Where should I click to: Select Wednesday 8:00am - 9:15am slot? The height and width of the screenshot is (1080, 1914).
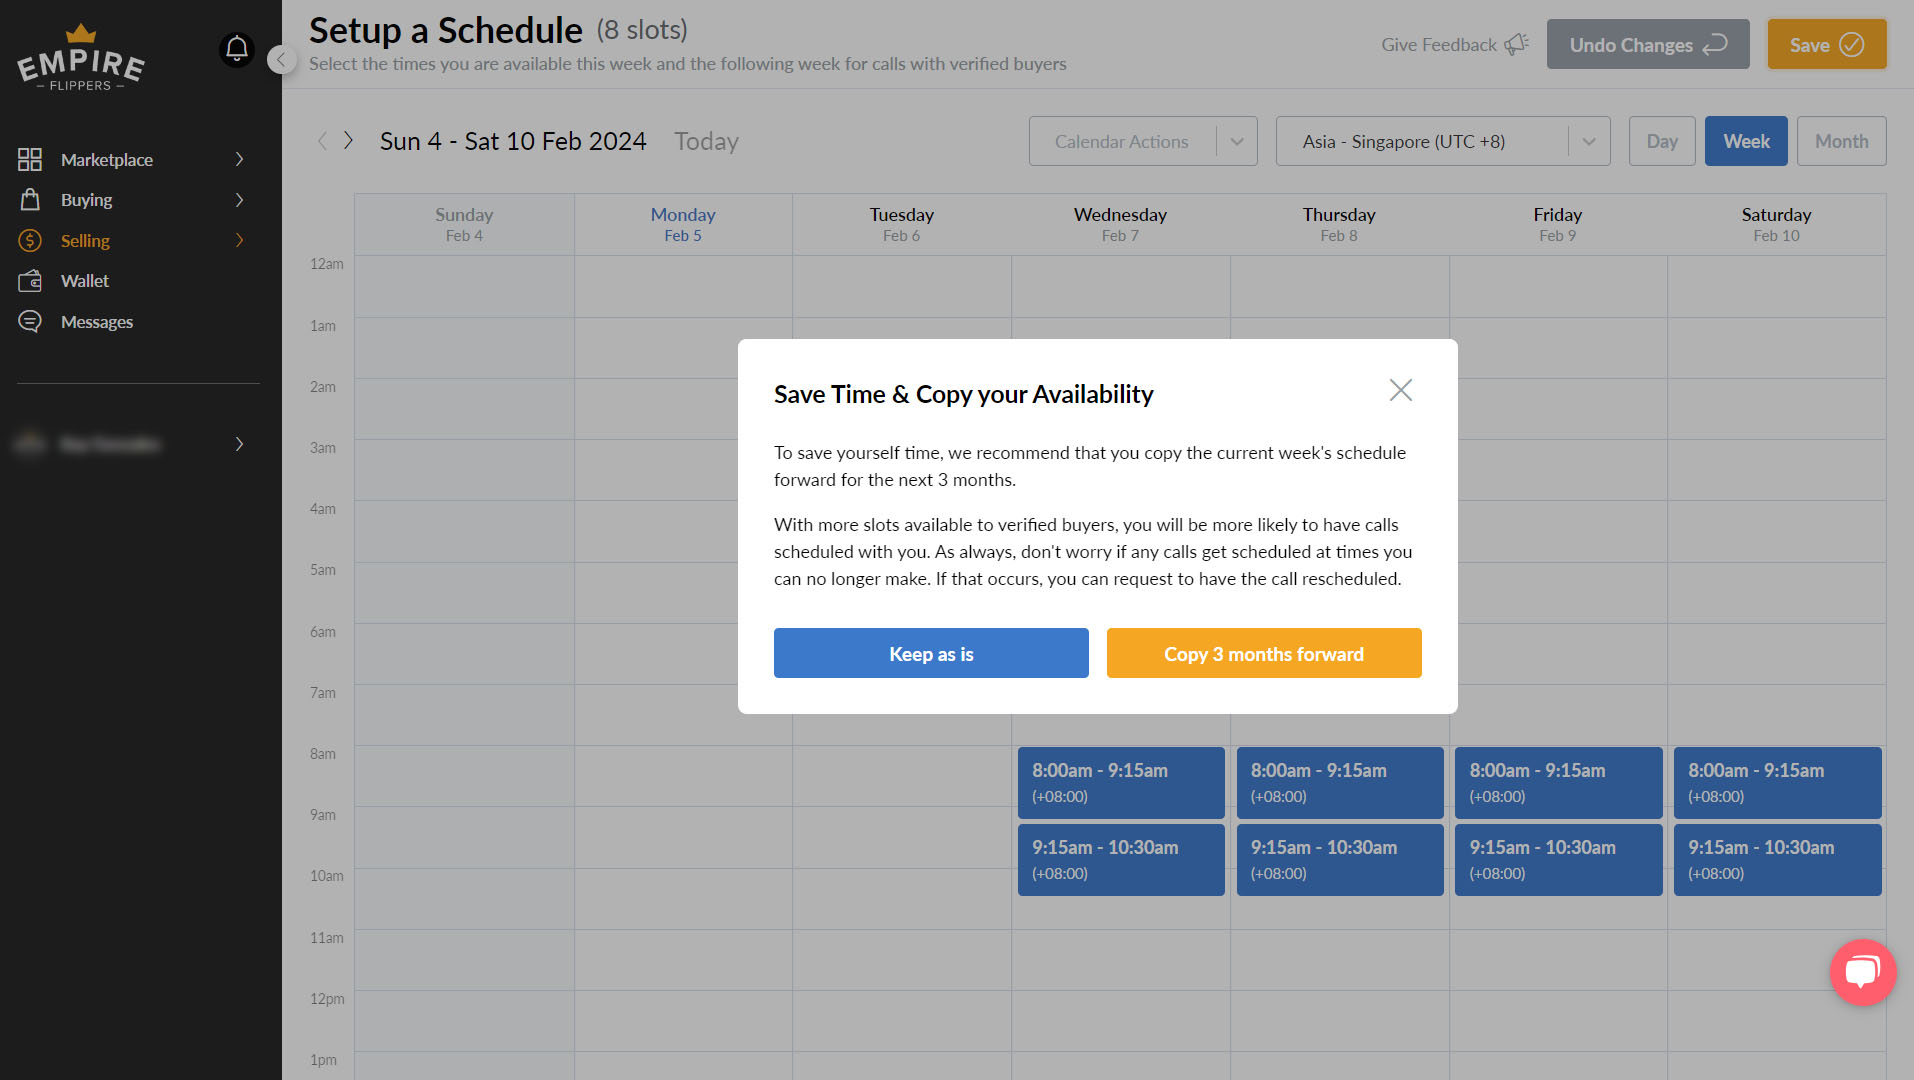tap(1120, 783)
